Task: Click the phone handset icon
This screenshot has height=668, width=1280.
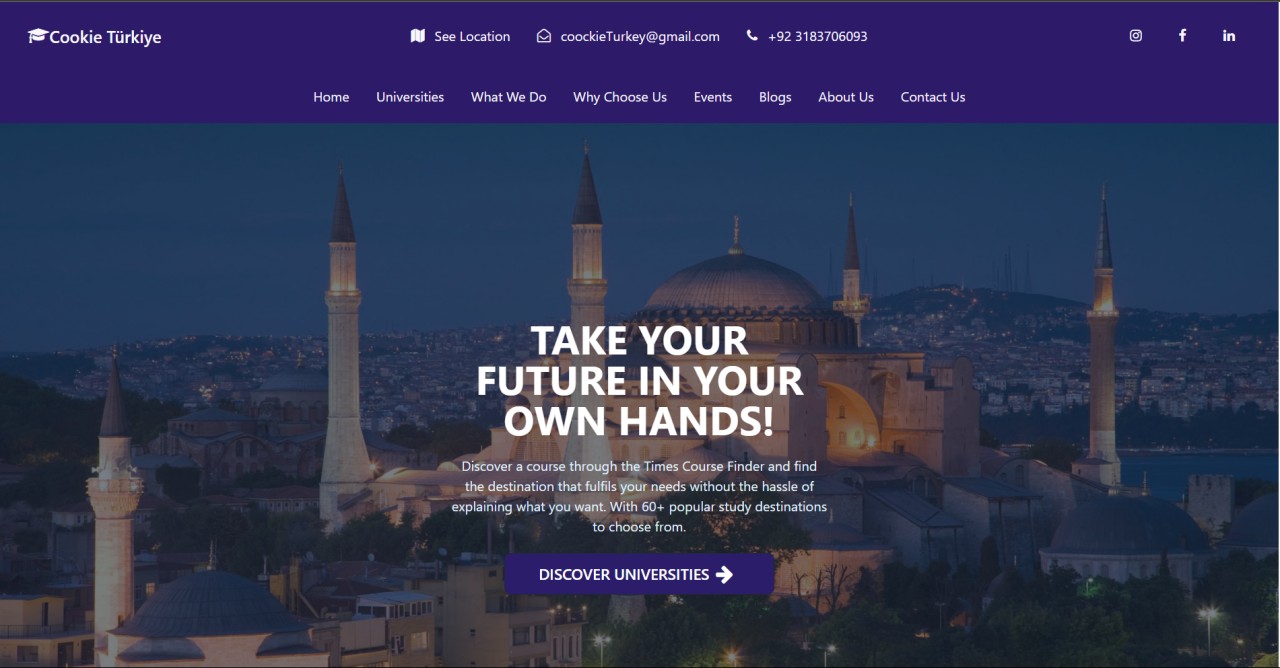Action: click(x=752, y=36)
